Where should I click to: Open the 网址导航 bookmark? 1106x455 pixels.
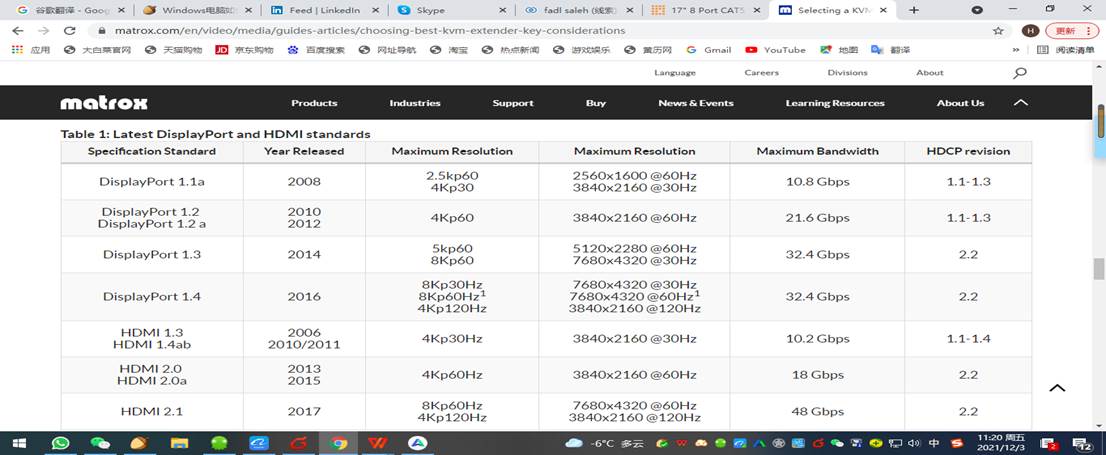click(387, 50)
